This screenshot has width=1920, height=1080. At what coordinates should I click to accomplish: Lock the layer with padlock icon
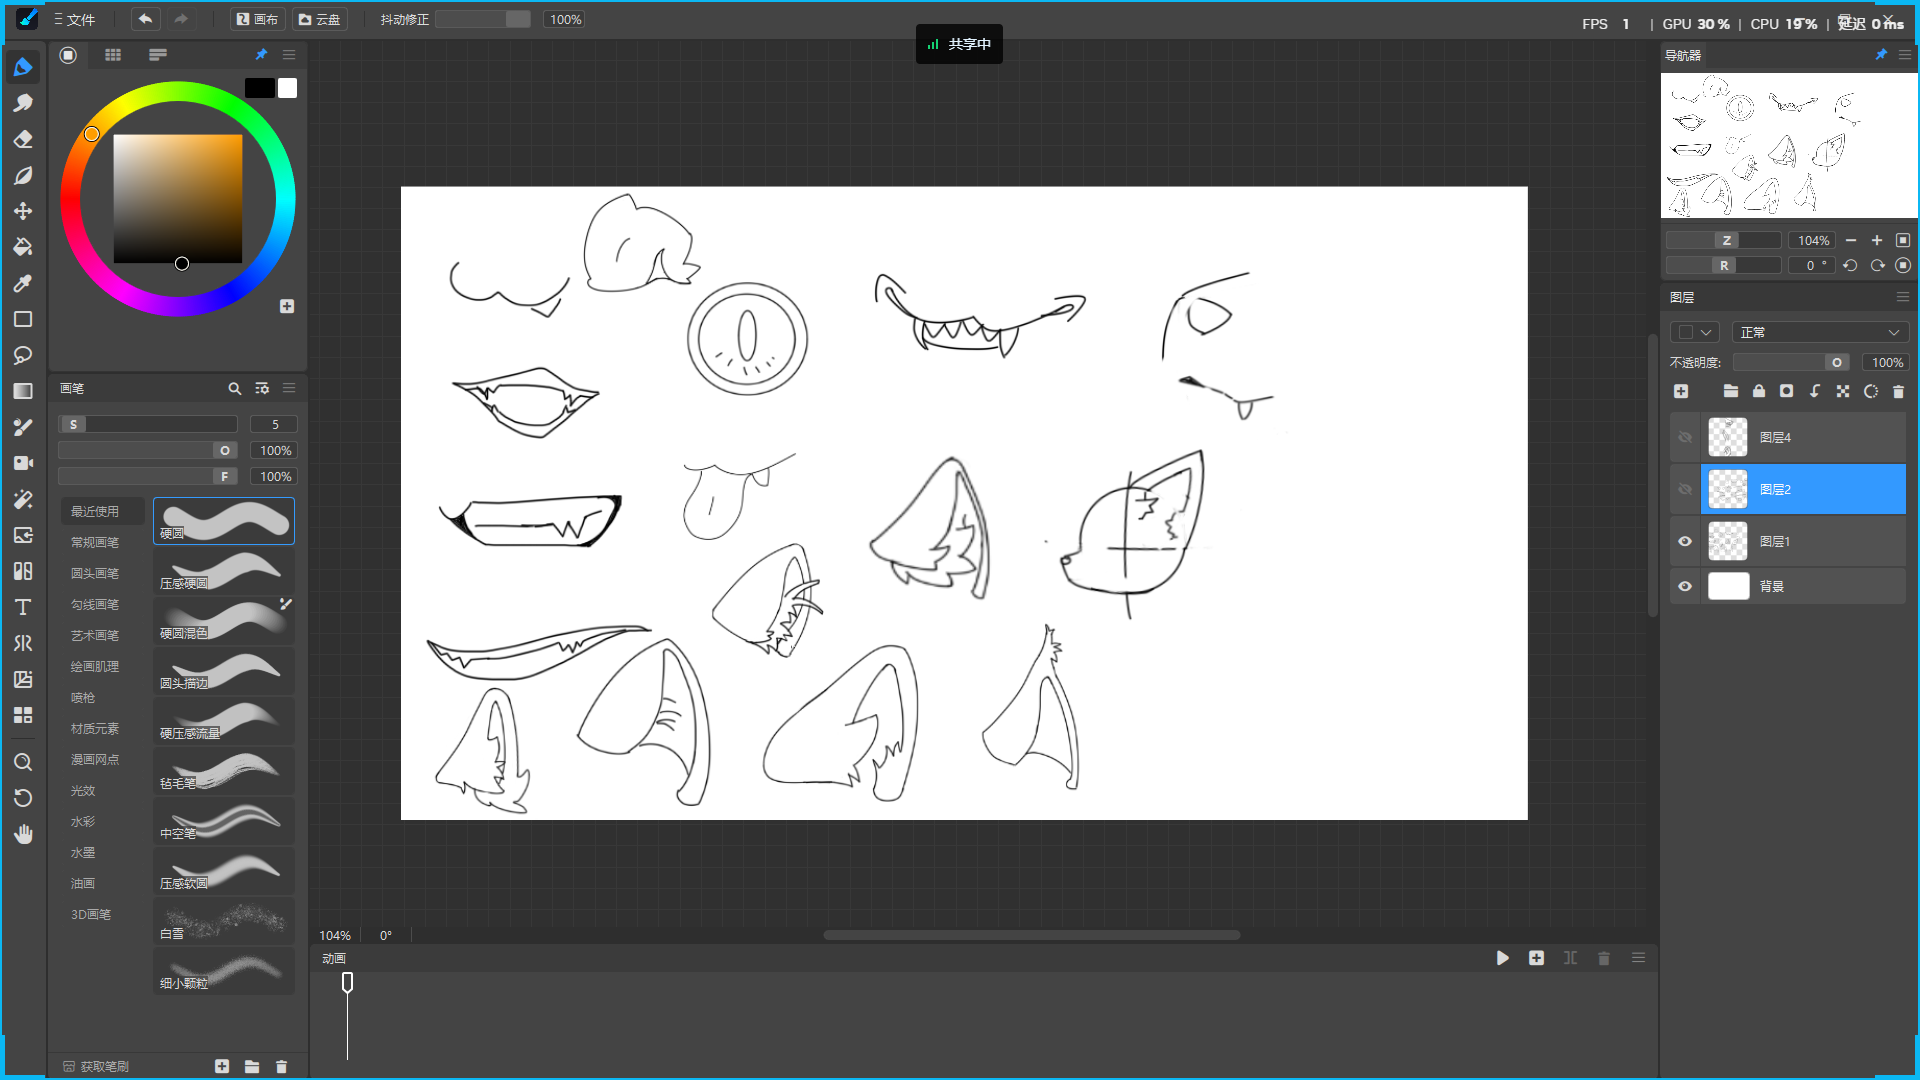(1759, 391)
